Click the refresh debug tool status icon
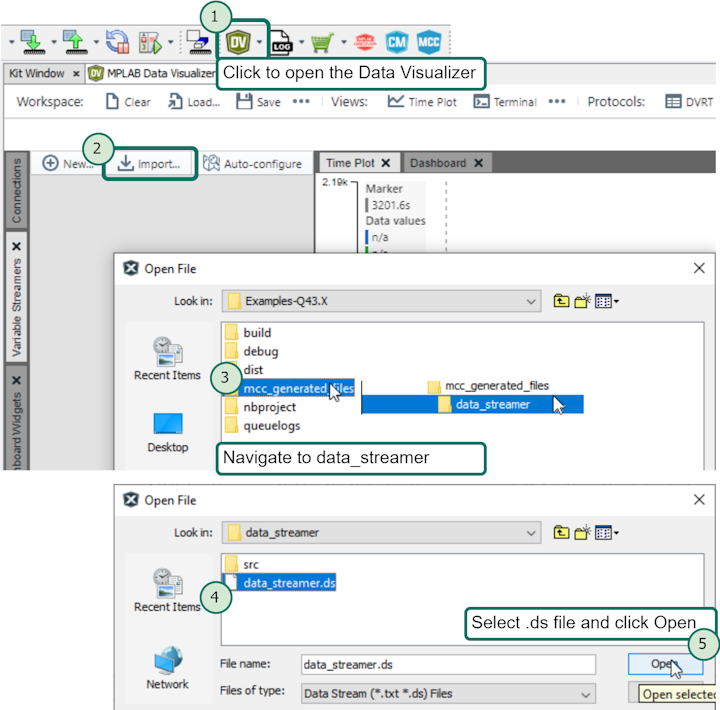Viewport: 720px width, 710px height. coord(118,42)
